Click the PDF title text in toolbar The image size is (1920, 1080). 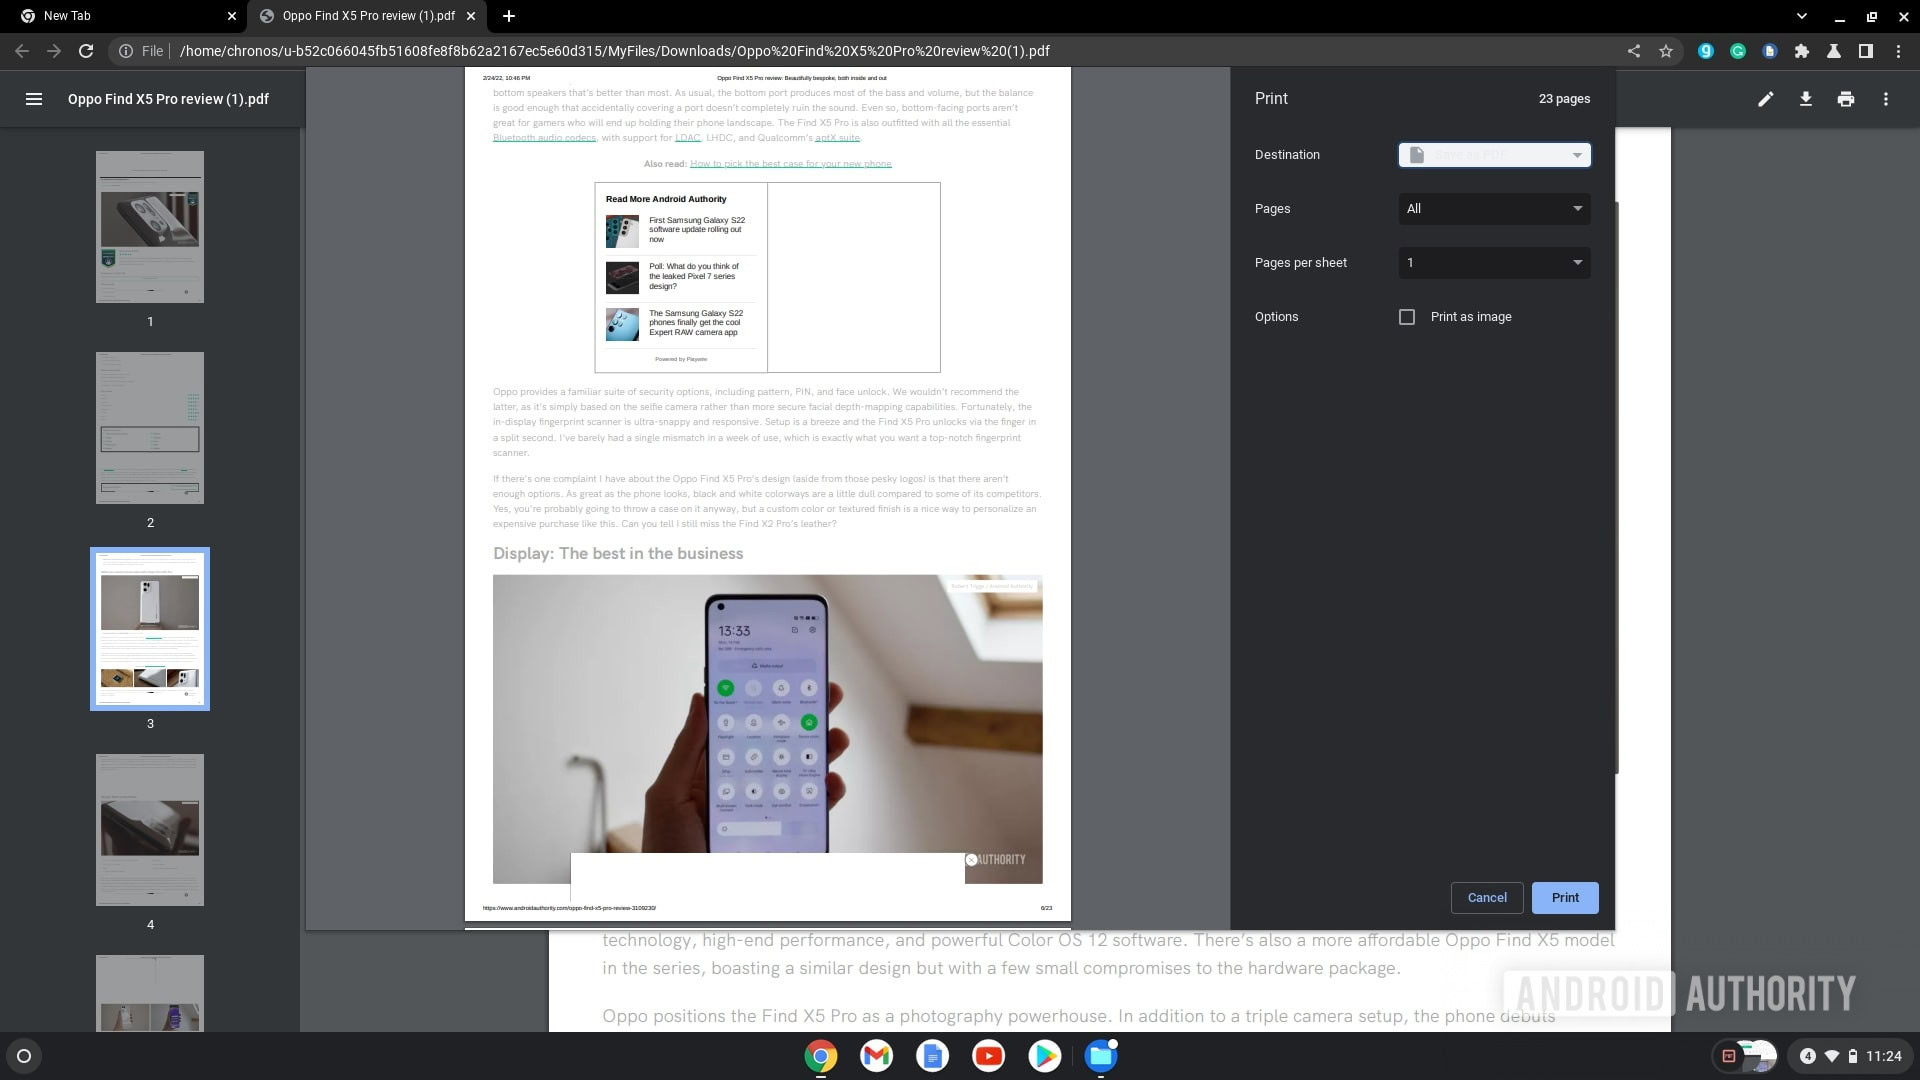coord(168,99)
